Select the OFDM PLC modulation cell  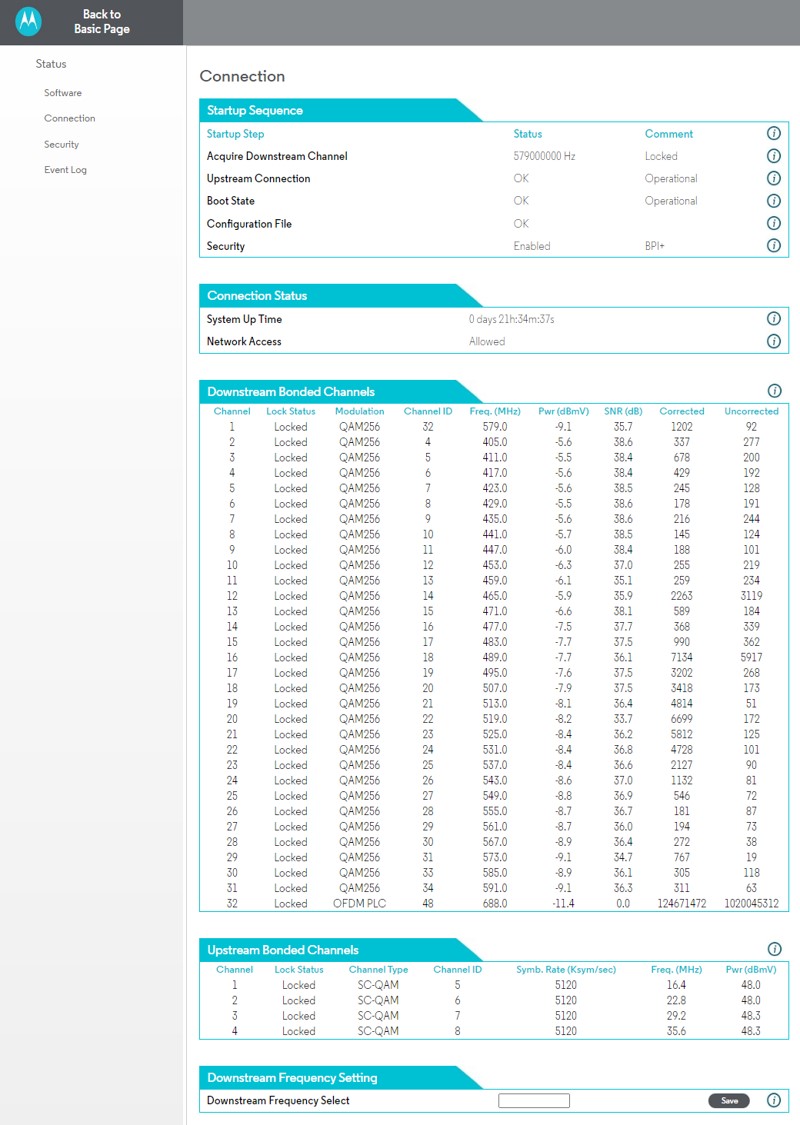(359, 903)
